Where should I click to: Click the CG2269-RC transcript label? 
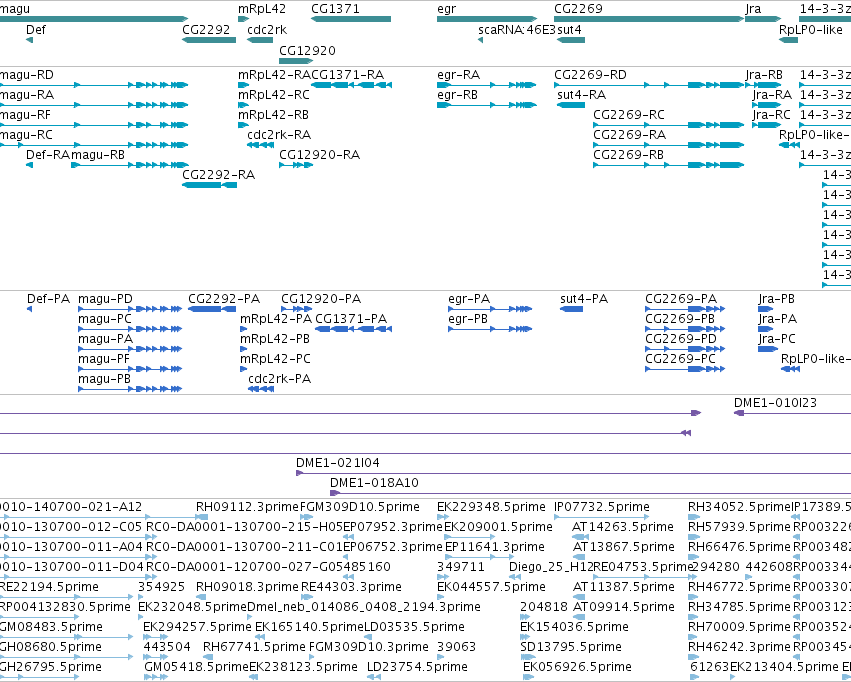(x=629, y=115)
